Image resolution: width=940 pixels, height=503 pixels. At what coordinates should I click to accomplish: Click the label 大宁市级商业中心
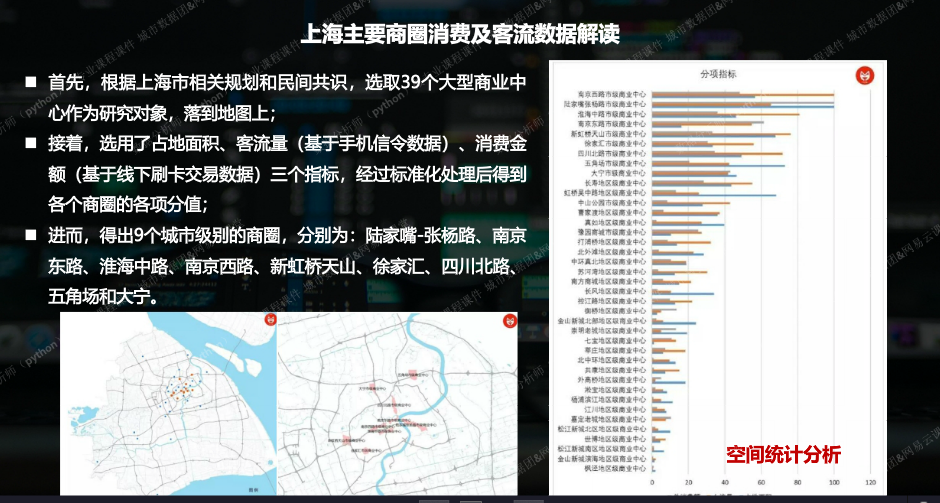(618, 173)
